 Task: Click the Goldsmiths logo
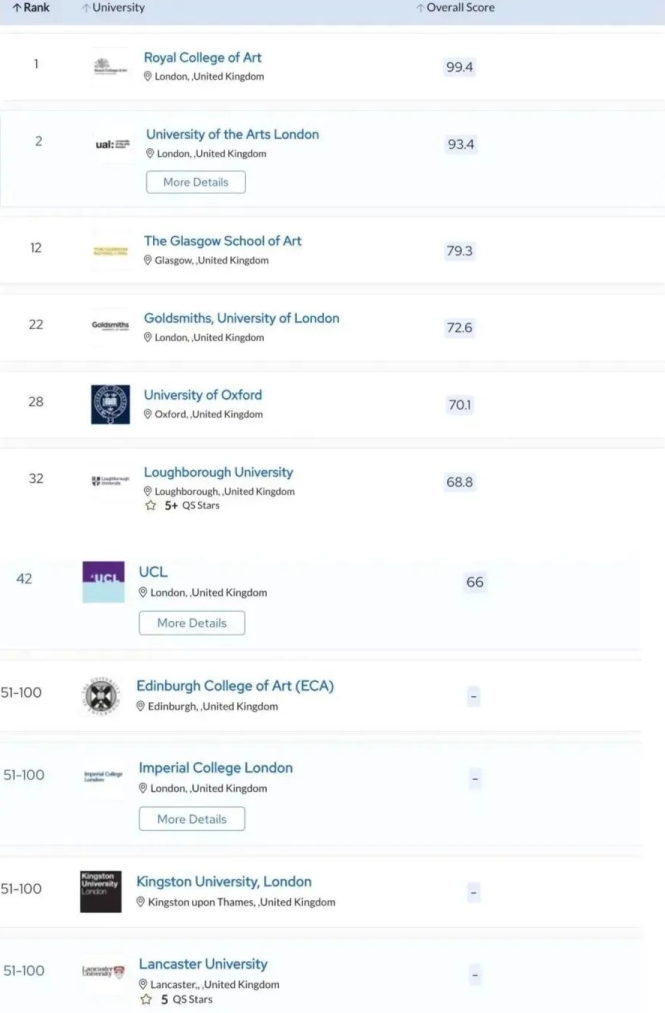(110, 326)
